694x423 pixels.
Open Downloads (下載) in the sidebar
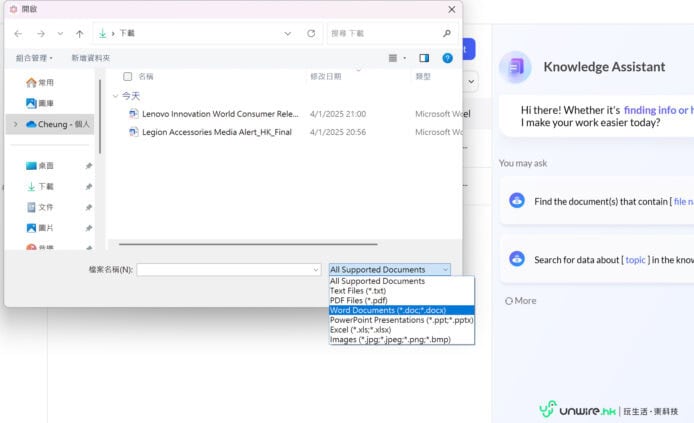click(40, 187)
